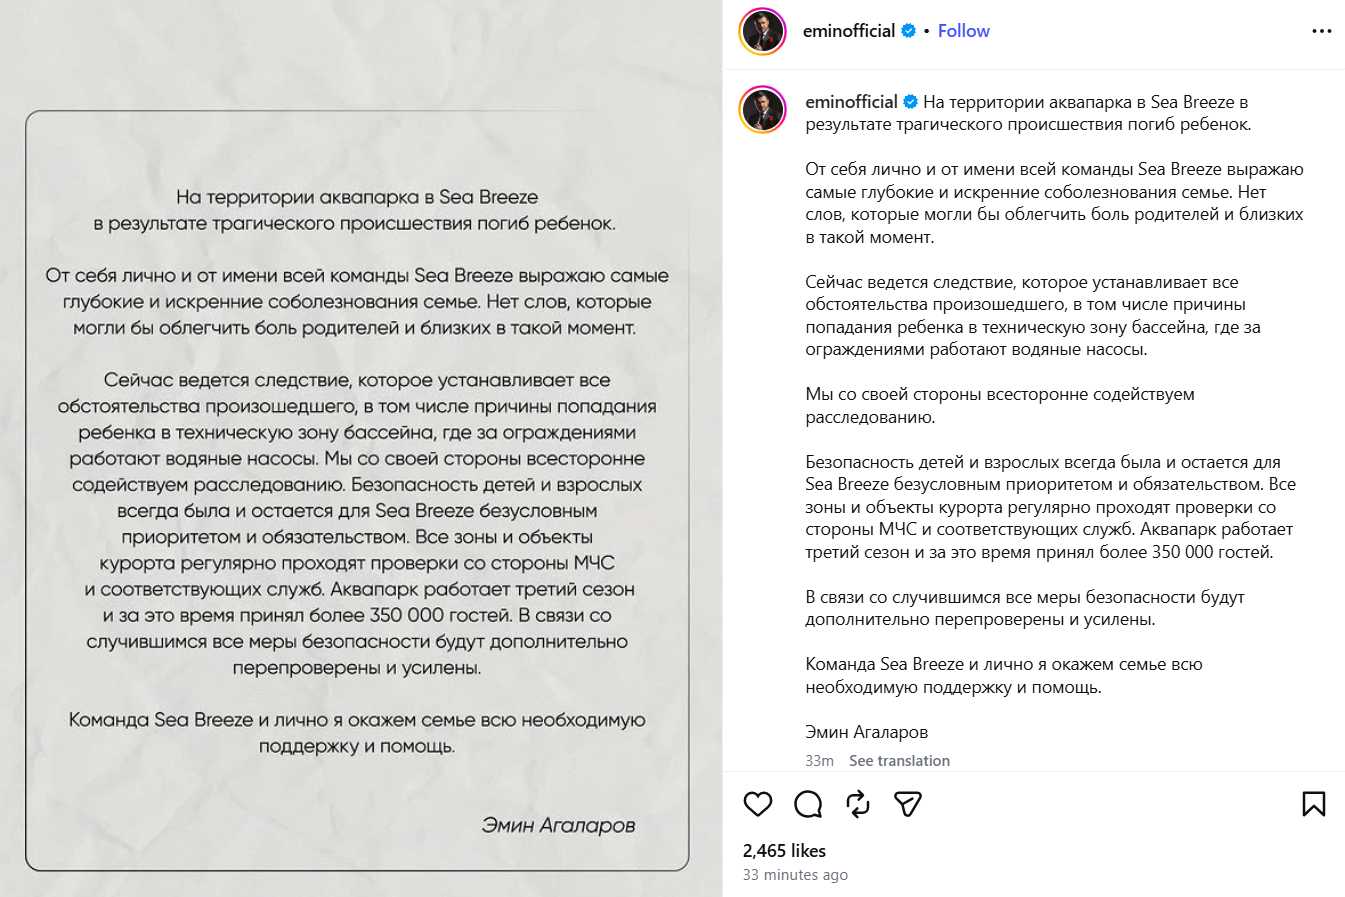The height and width of the screenshot is (897, 1345).
Task: Like the post with heart icon
Action: tap(758, 804)
